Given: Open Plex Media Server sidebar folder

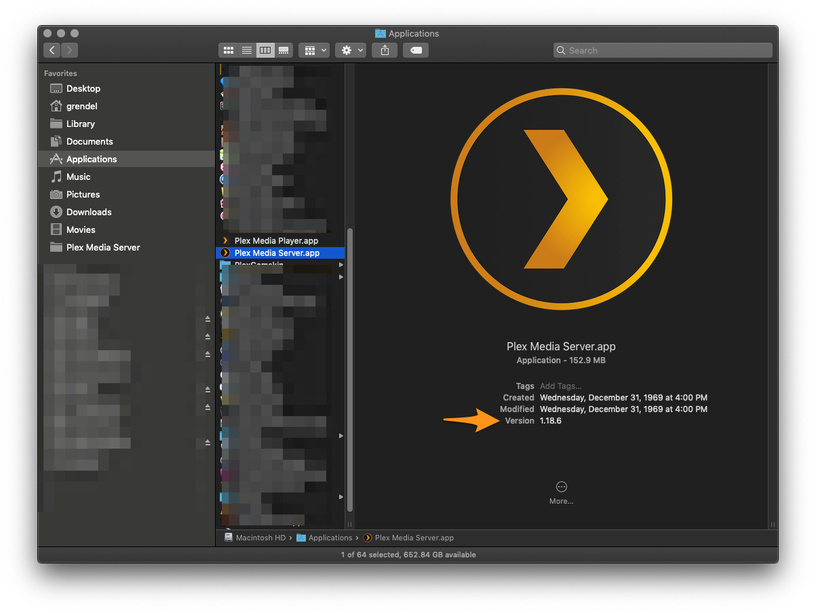Looking at the screenshot, I should coord(126,248).
